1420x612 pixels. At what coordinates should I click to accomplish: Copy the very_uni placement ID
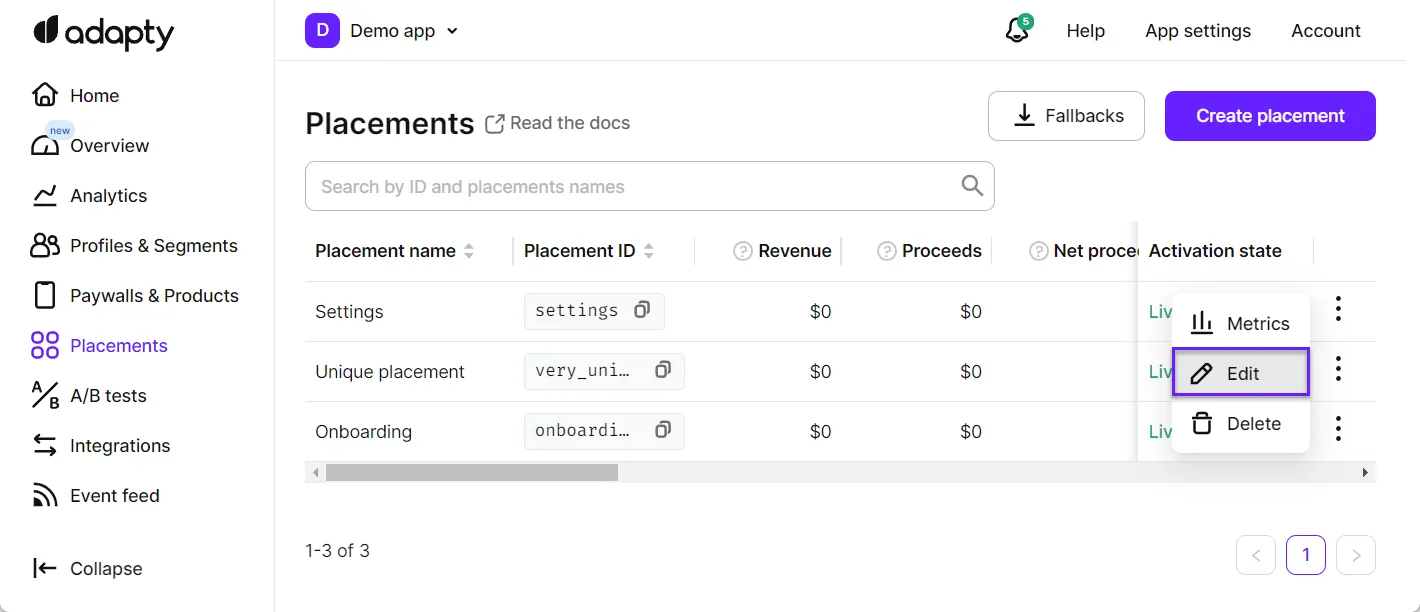coord(662,371)
